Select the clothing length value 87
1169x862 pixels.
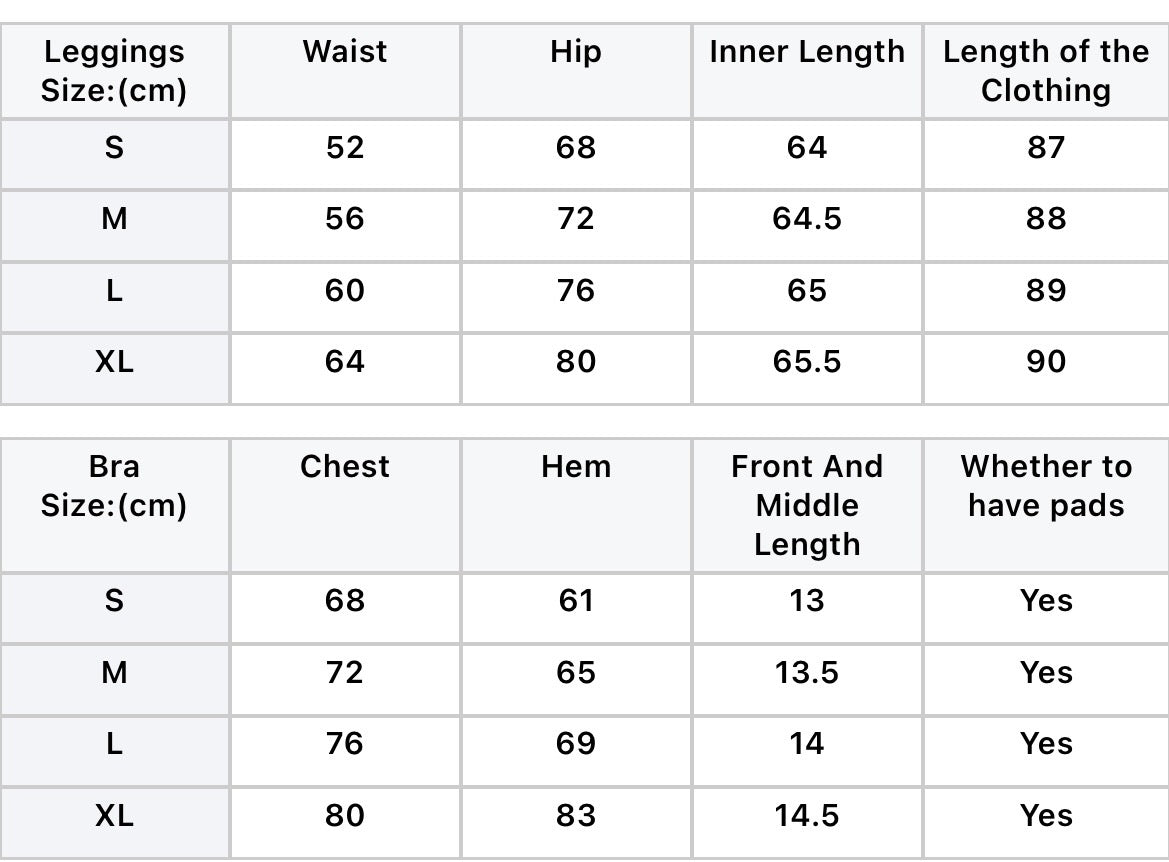pos(1046,148)
